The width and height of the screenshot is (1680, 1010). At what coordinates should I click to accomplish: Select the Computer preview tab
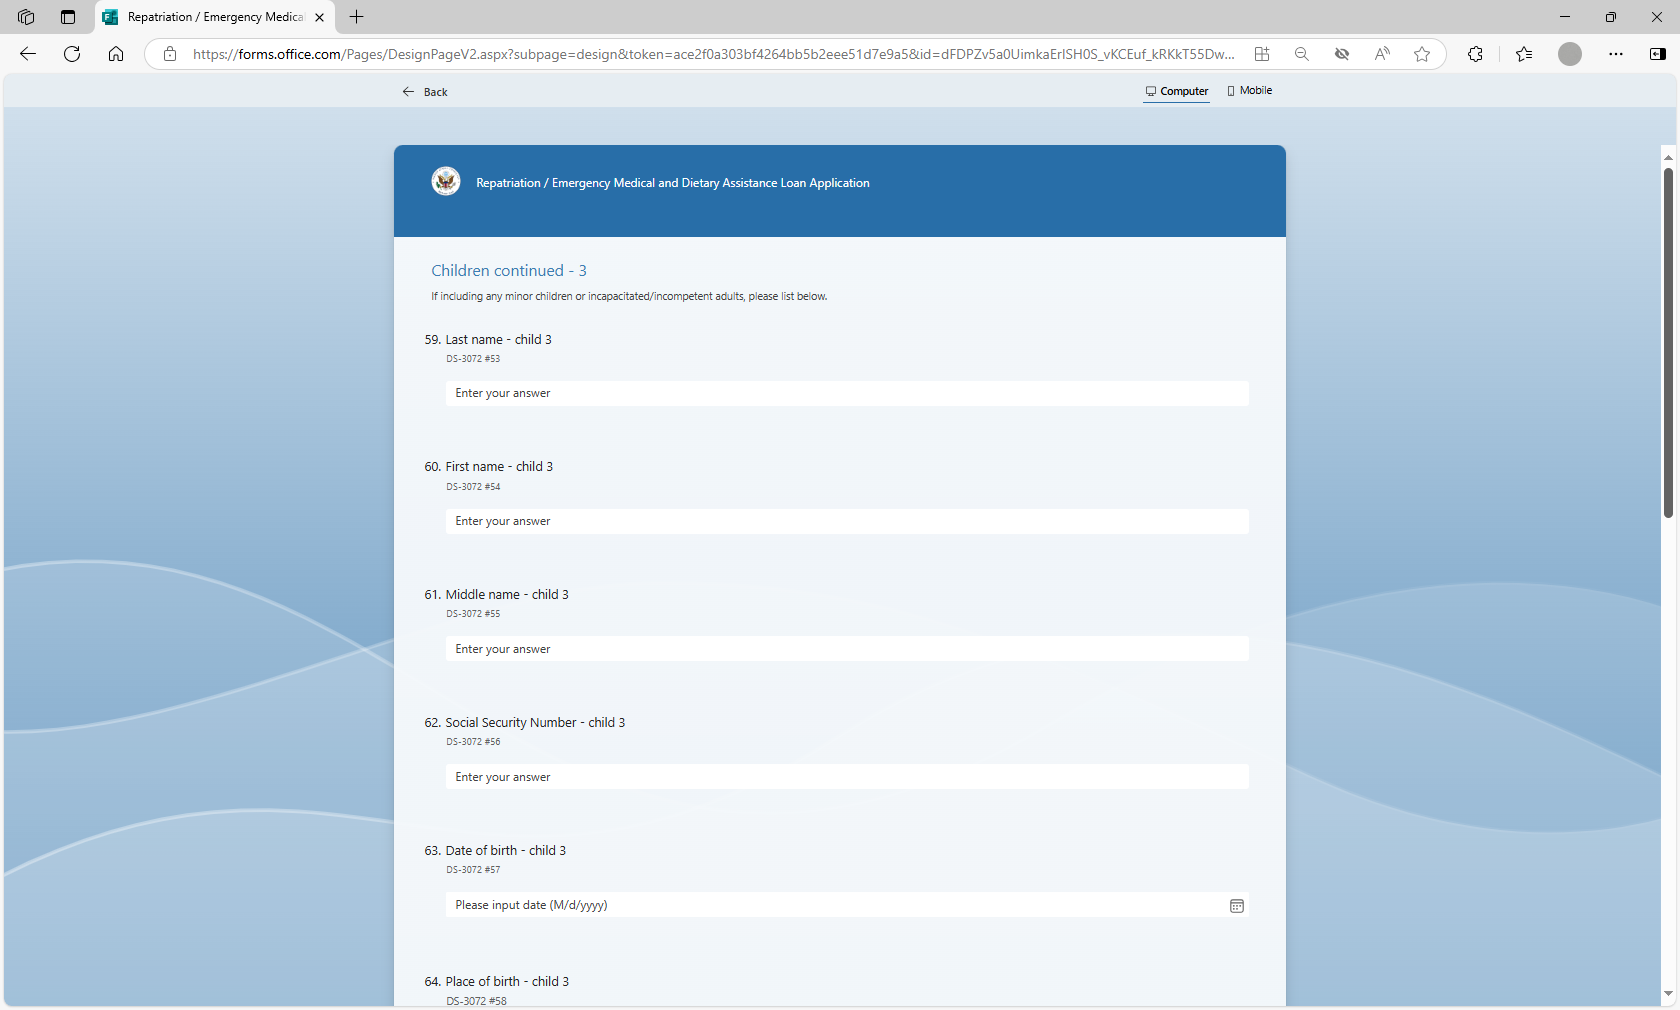point(1177,91)
